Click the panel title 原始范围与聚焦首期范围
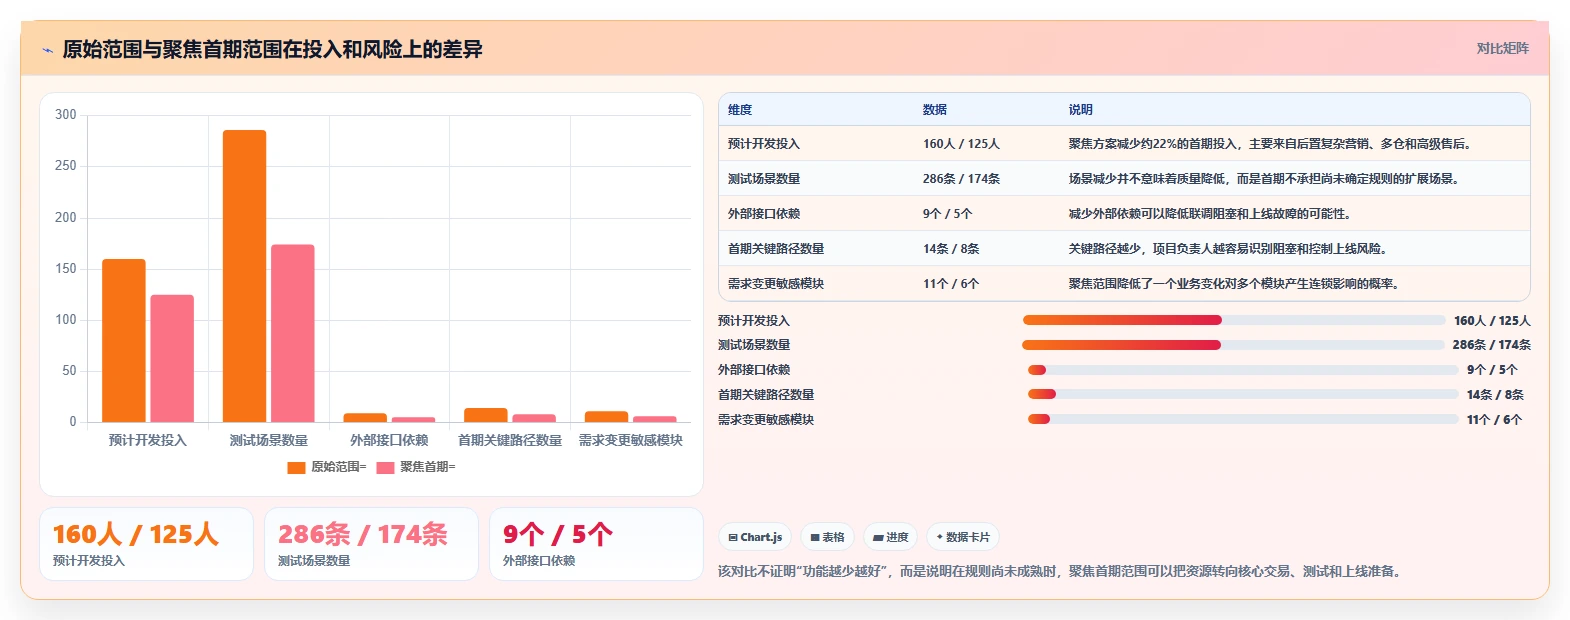This screenshot has width=1570, height=620. pyautogui.click(x=272, y=49)
